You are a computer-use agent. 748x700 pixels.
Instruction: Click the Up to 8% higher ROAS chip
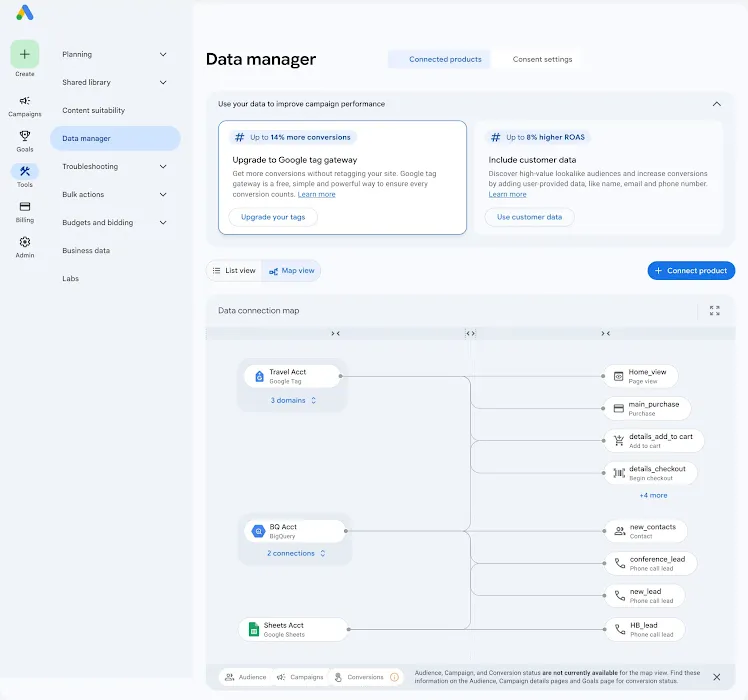538,137
